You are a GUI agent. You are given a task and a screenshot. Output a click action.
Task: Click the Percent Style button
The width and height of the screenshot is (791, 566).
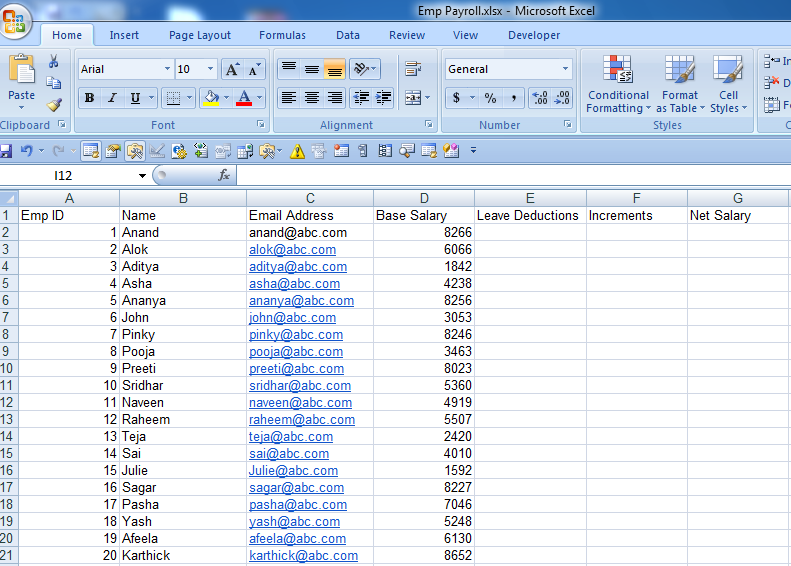click(x=490, y=98)
